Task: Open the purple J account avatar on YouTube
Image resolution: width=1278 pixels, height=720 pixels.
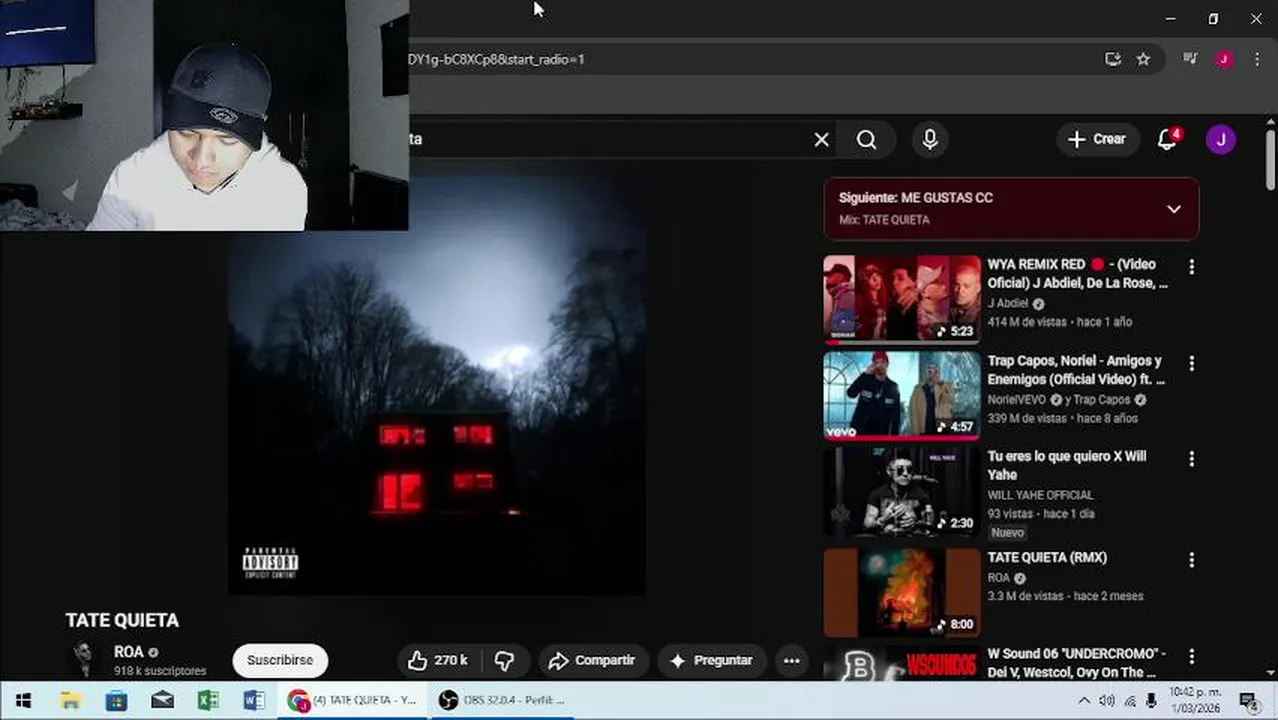Action: [x=1220, y=140]
